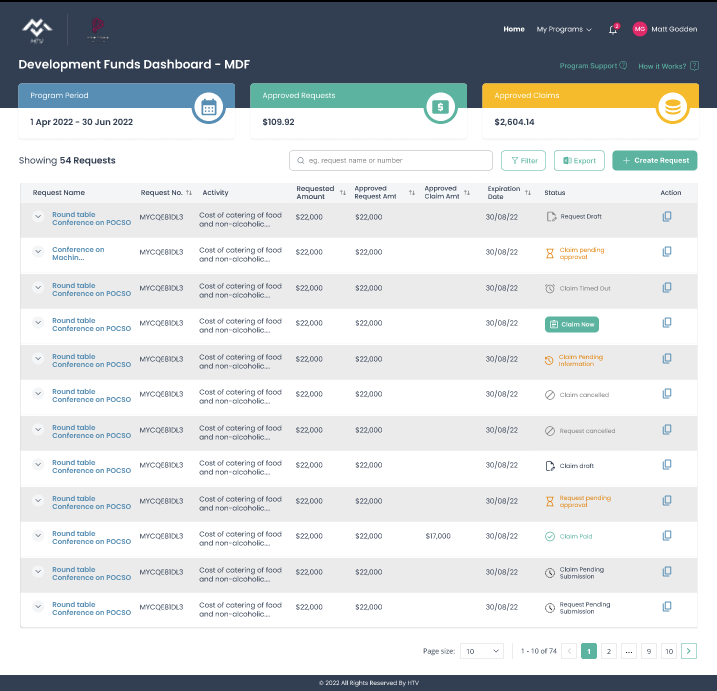Screen dimensions: 717x691
Task: Click the HTV logo in header
Action: (x=37, y=30)
